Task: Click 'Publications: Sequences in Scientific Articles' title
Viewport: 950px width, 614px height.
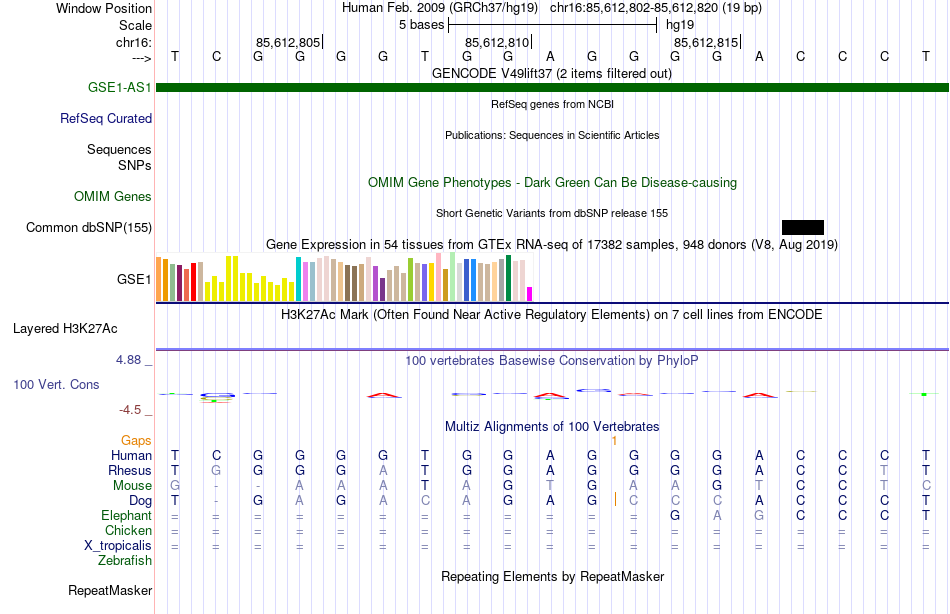Action: coord(552,135)
